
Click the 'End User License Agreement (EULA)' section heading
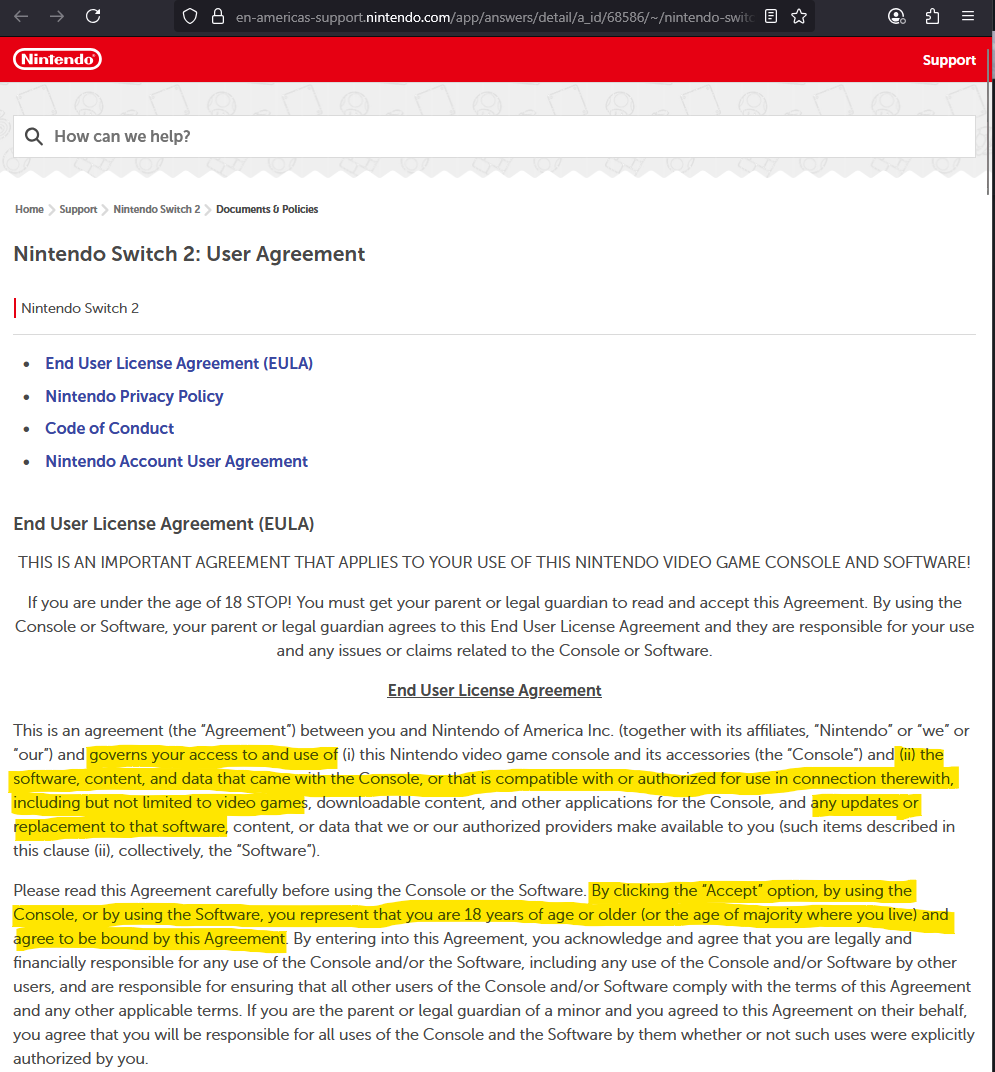[164, 524]
